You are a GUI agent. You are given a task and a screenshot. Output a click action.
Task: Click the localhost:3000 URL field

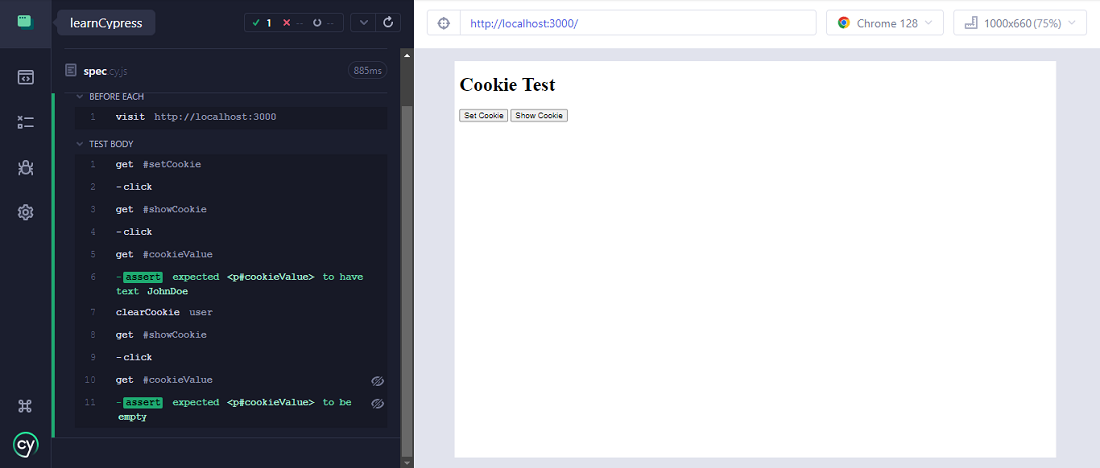pyautogui.click(x=638, y=23)
